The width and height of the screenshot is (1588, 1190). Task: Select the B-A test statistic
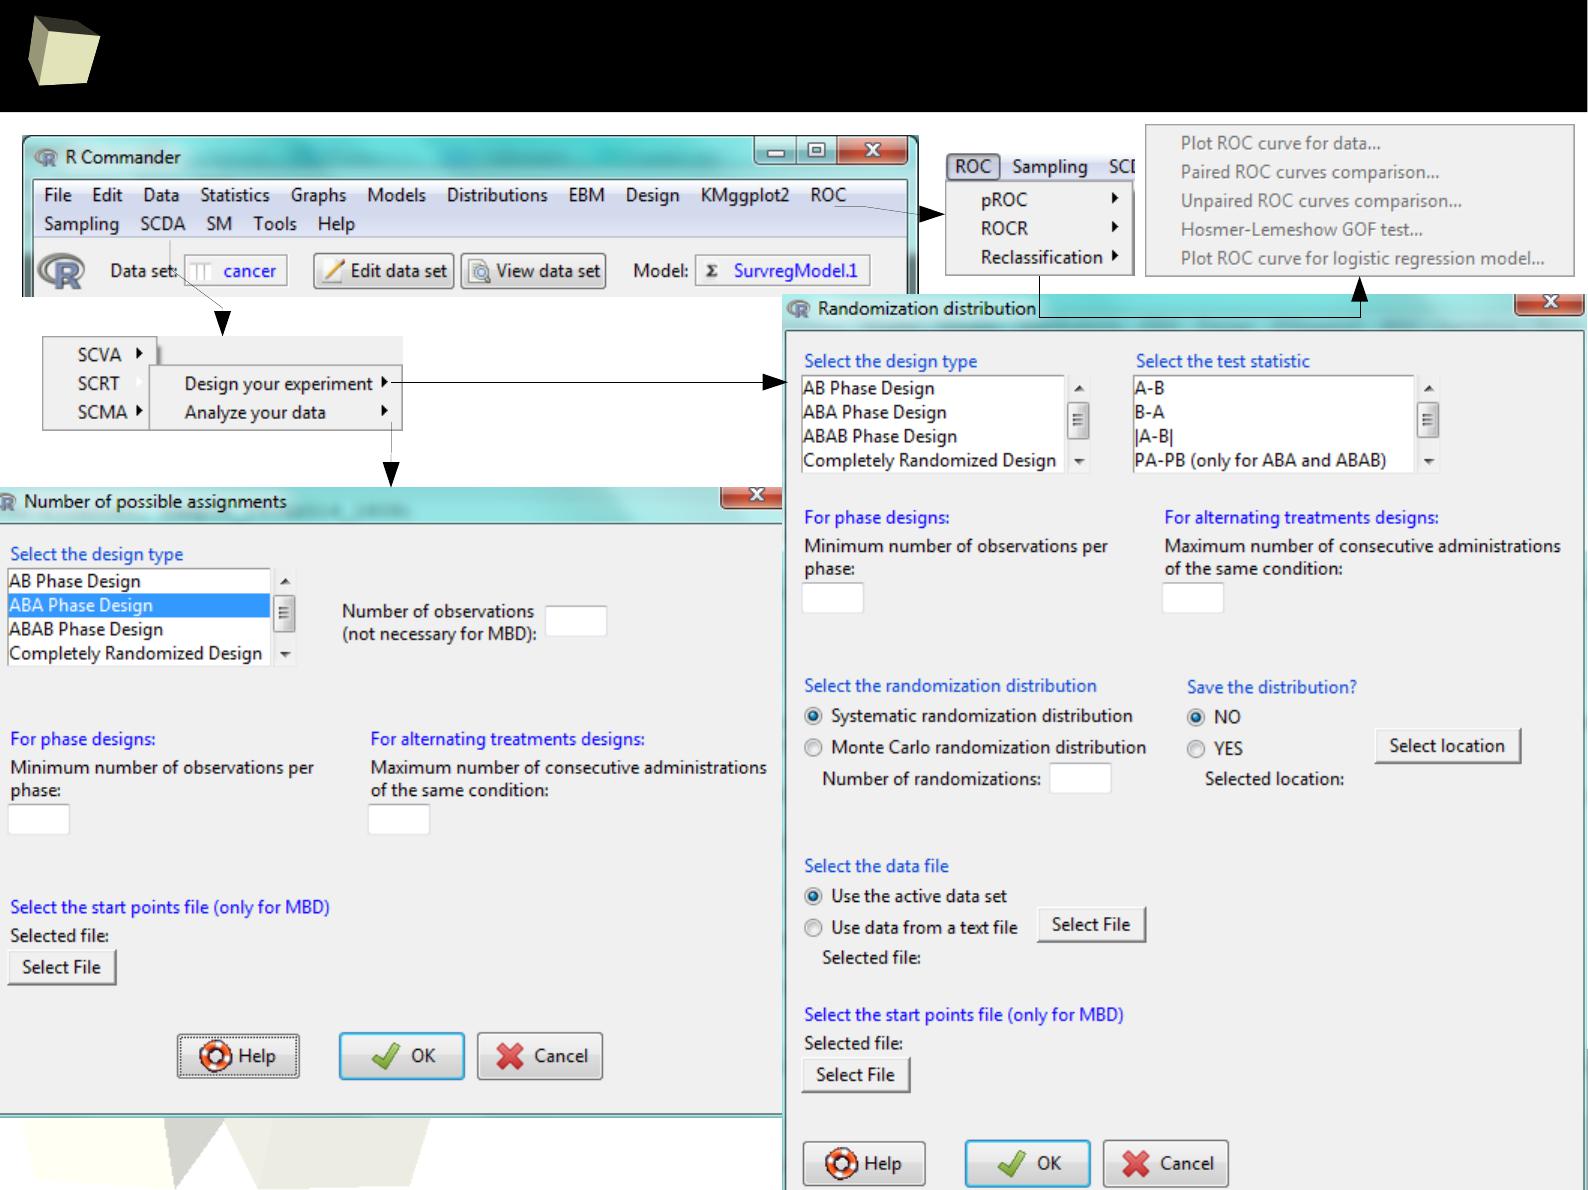coord(1272,412)
